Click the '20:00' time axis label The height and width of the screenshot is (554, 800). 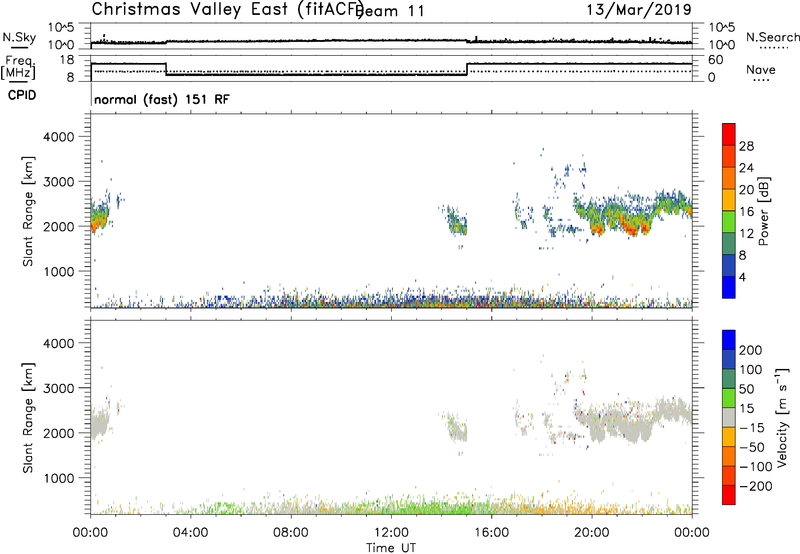(592, 533)
